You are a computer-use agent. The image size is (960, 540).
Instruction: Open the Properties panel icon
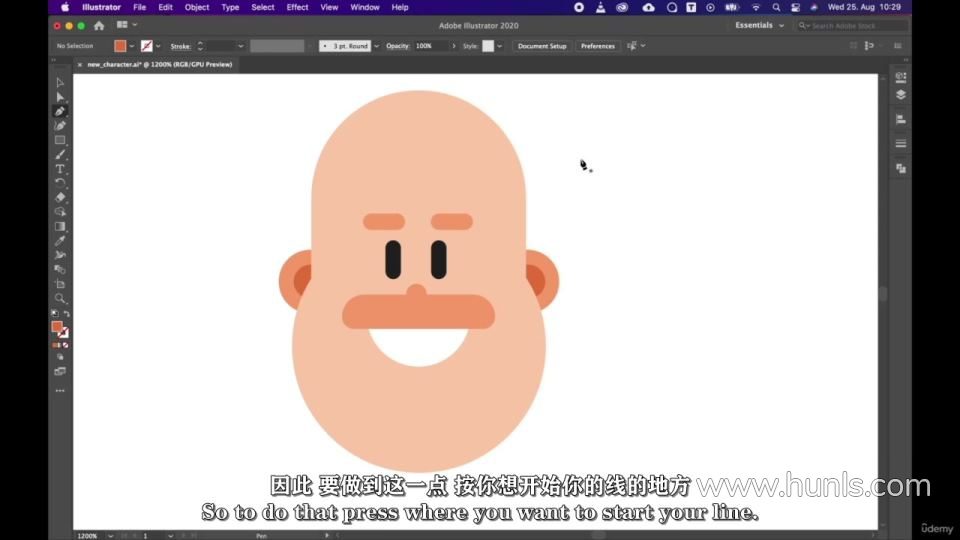click(901, 77)
